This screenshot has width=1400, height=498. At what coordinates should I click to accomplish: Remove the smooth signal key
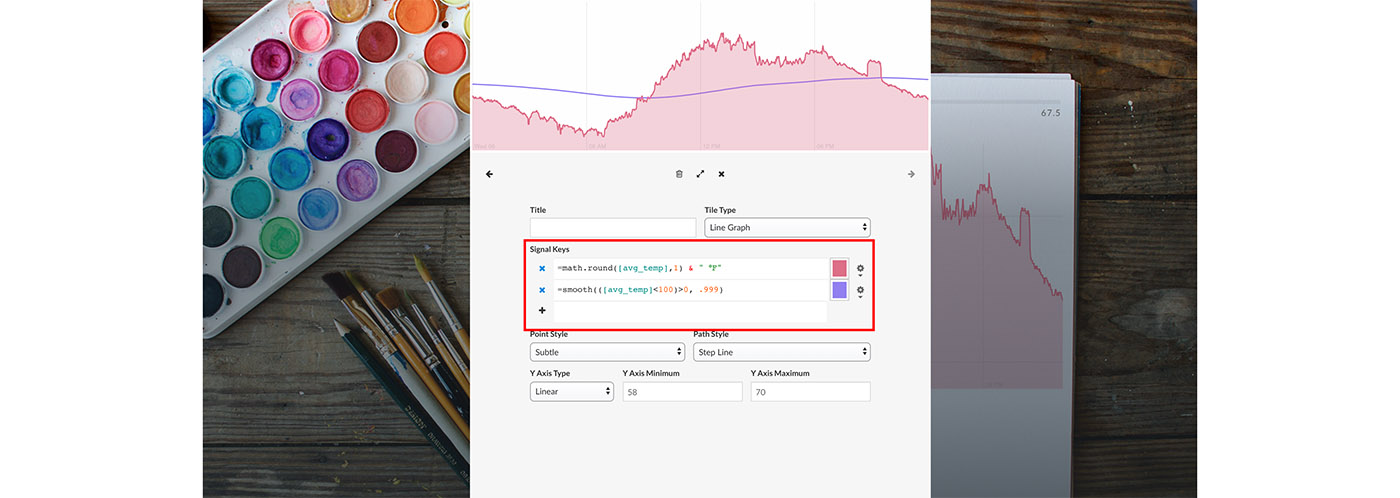coord(542,290)
